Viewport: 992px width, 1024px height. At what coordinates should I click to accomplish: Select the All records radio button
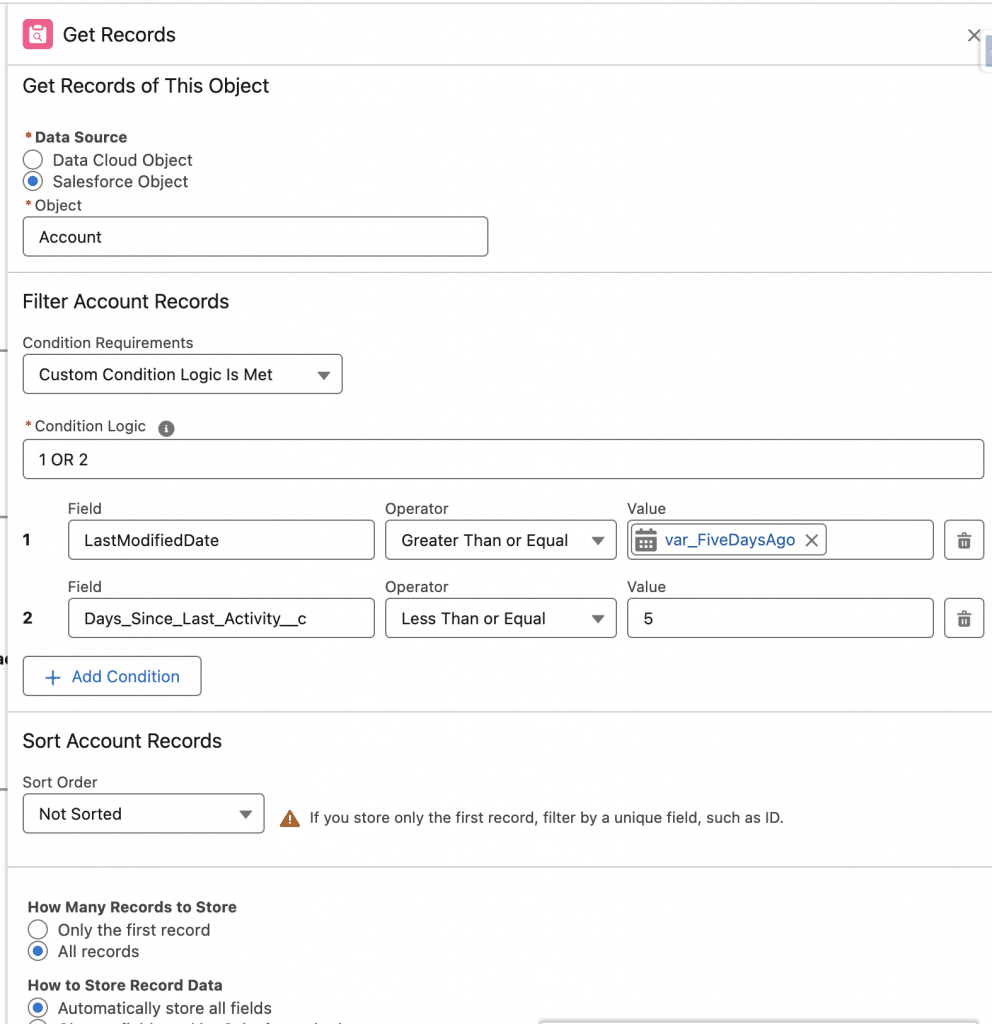pyautogui.click(x=38, y=952)
